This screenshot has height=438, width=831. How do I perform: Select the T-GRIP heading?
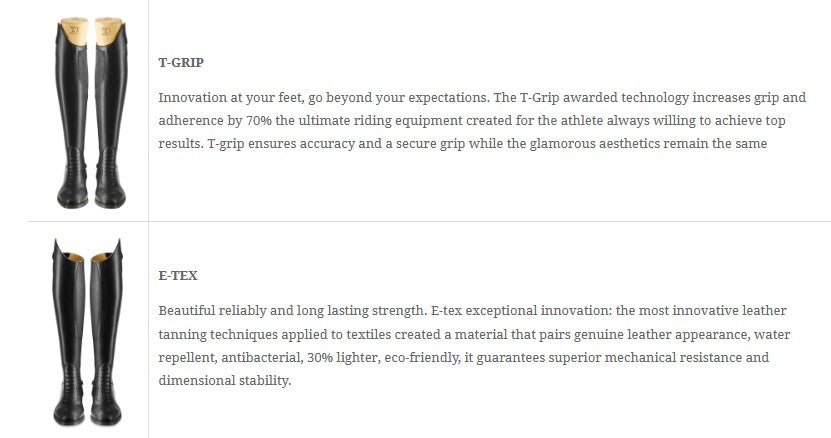(181, 62)
